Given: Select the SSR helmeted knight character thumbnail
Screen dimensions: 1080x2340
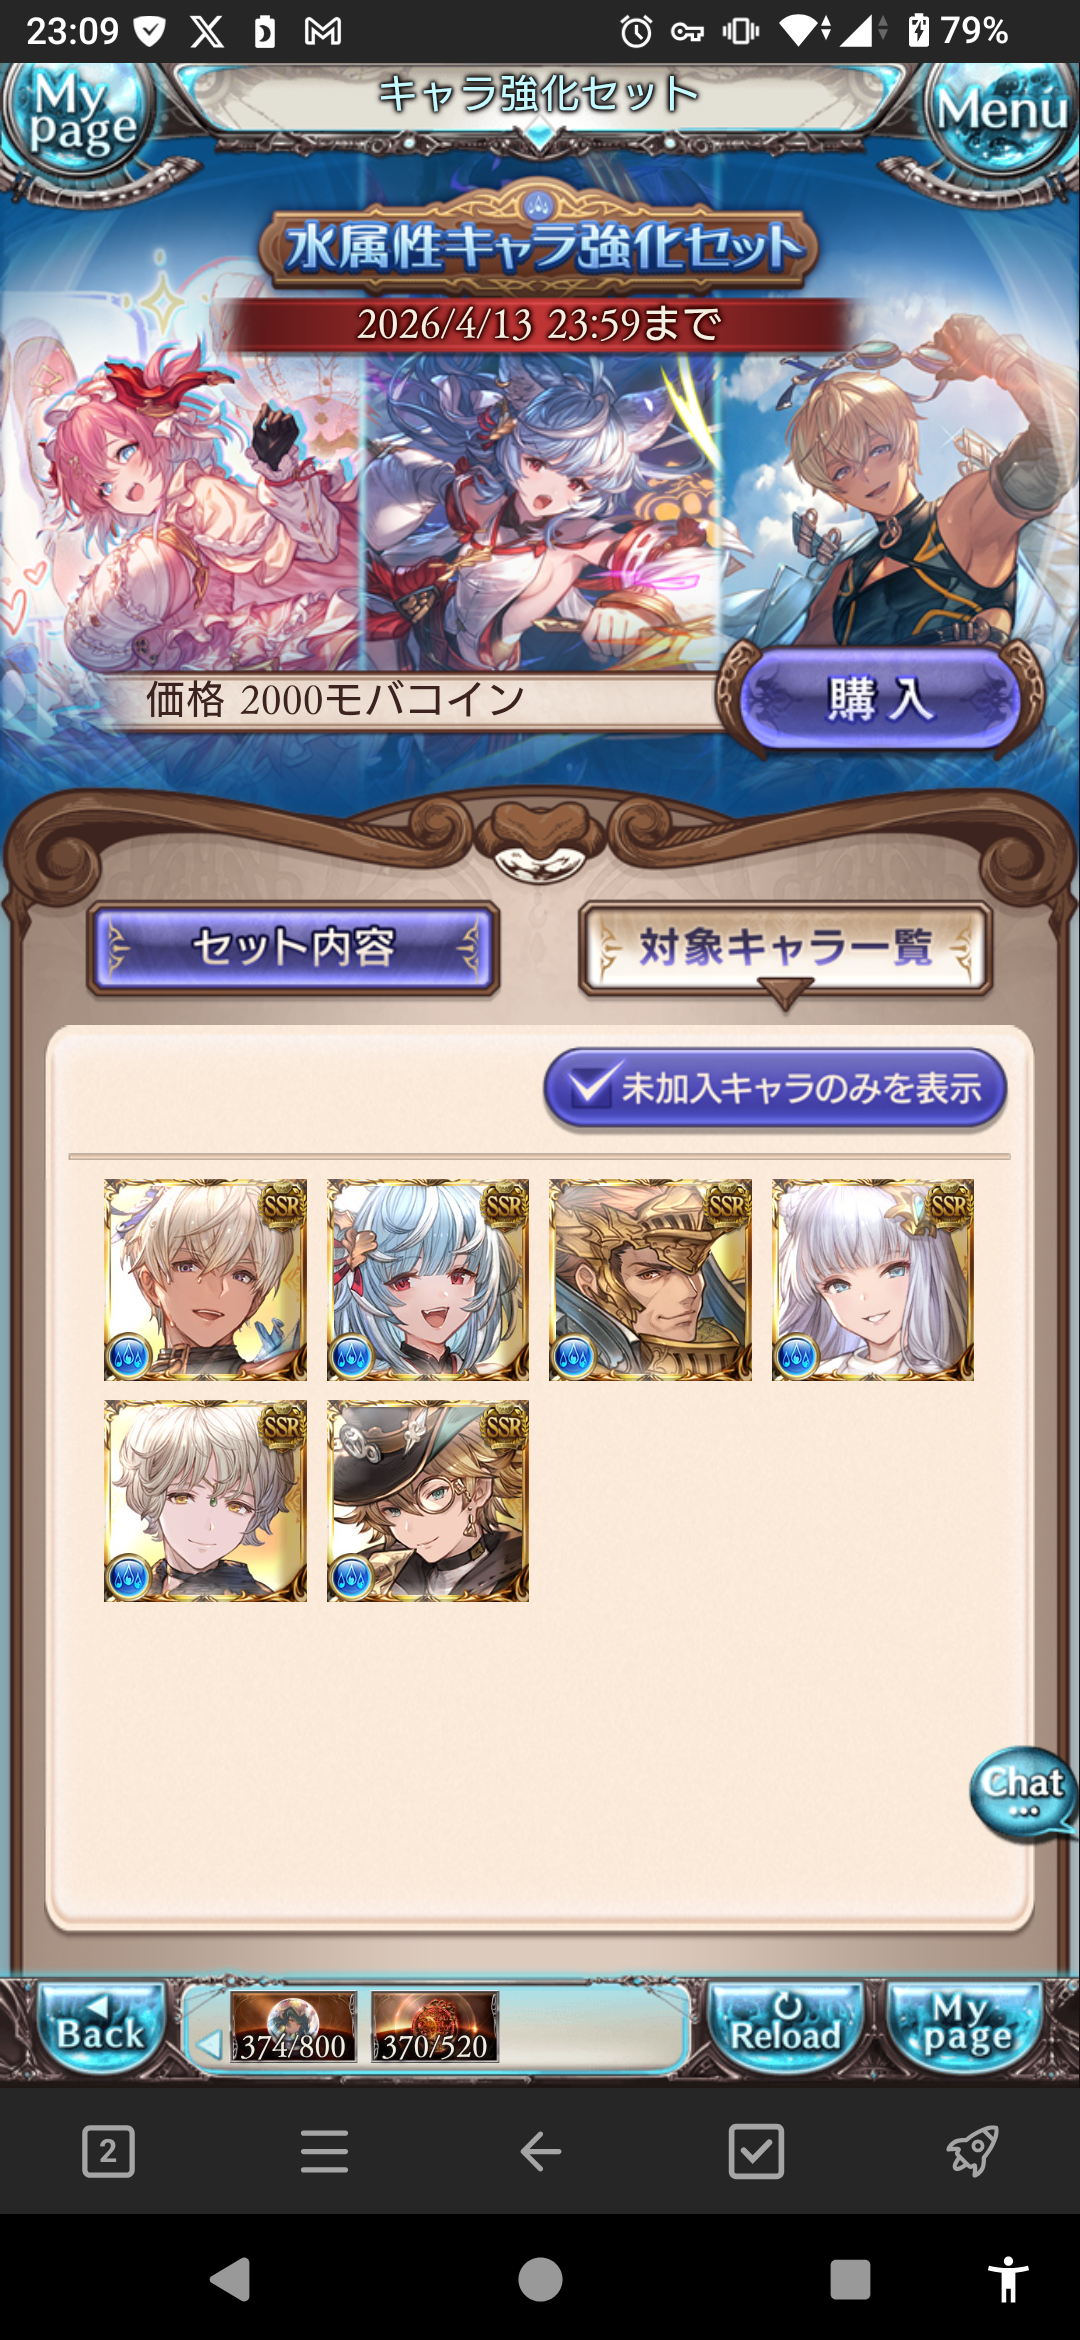Looking at the screenshot, I should click(x=650, y=1280).
